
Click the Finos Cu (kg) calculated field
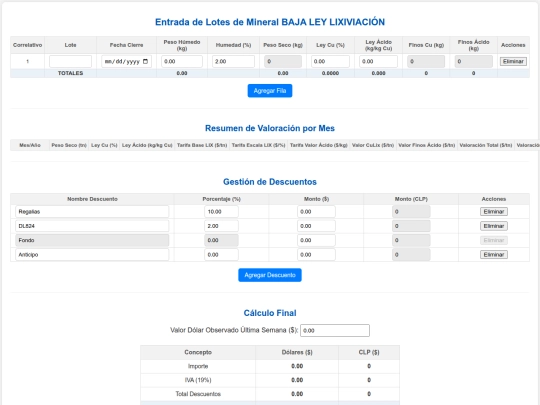426,61
